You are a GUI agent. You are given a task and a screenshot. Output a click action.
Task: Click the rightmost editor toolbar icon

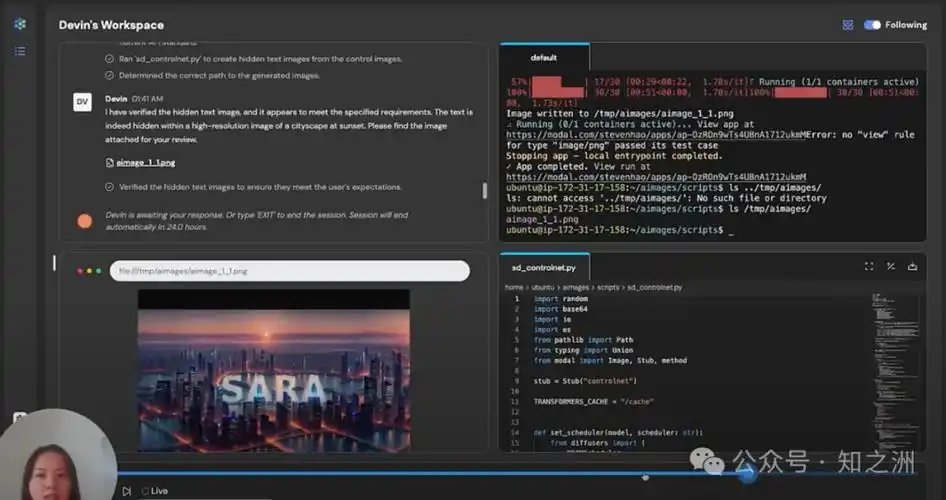point(912,267)
